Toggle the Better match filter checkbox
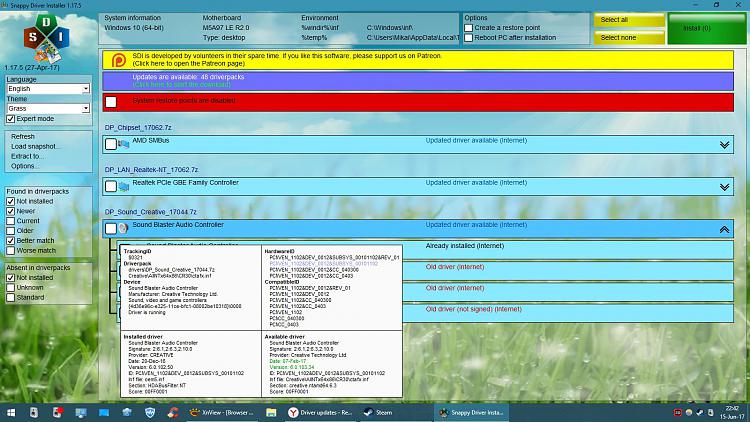750x422 pixels. pos(11,241)
